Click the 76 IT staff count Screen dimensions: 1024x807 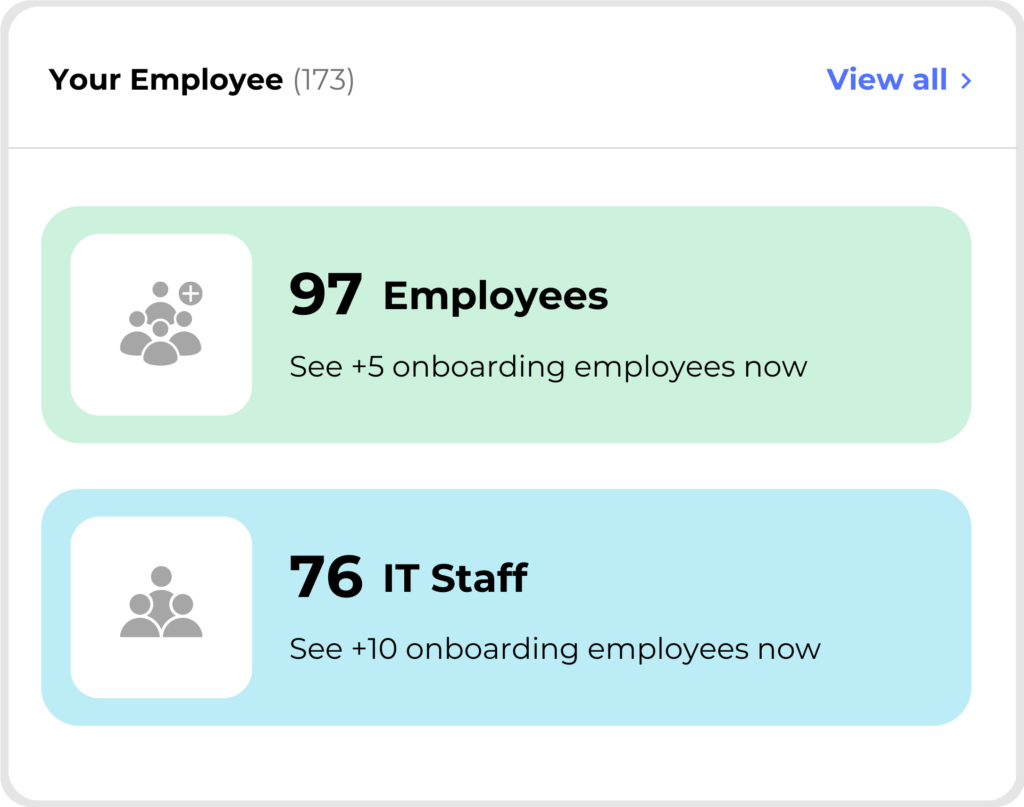click(325, 578)
